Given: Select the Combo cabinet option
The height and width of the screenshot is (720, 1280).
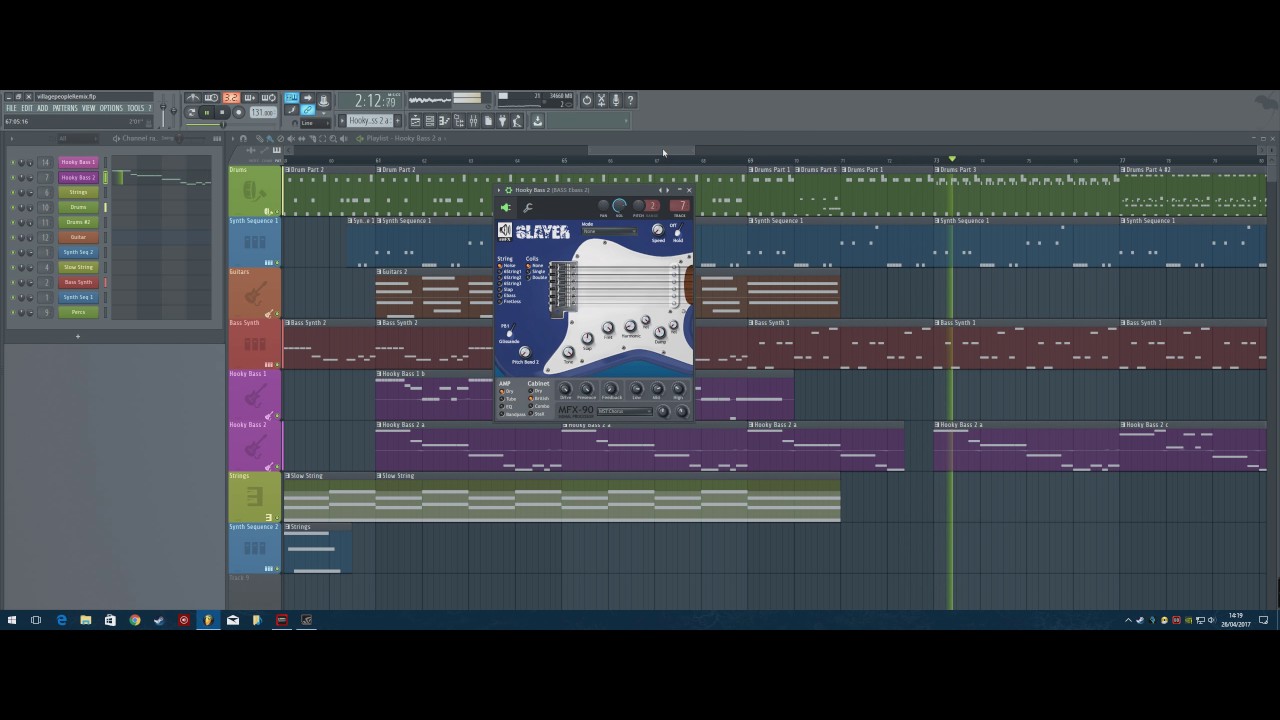Looking at the screenshot, I should click(x=538, y=406).
